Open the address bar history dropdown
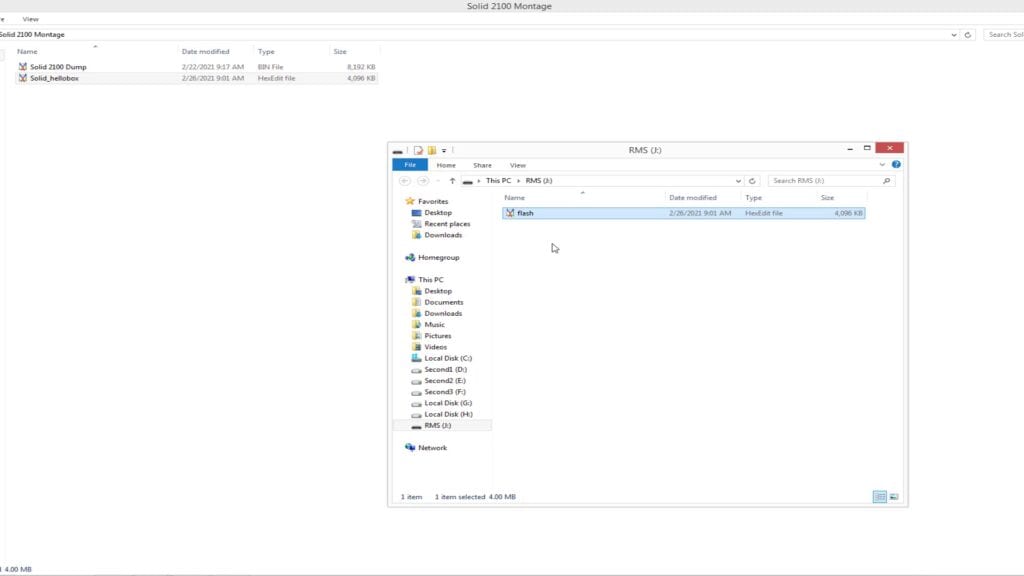This screenshot has height=576, width=1024. pyautogui.click(x=738, y=181)
